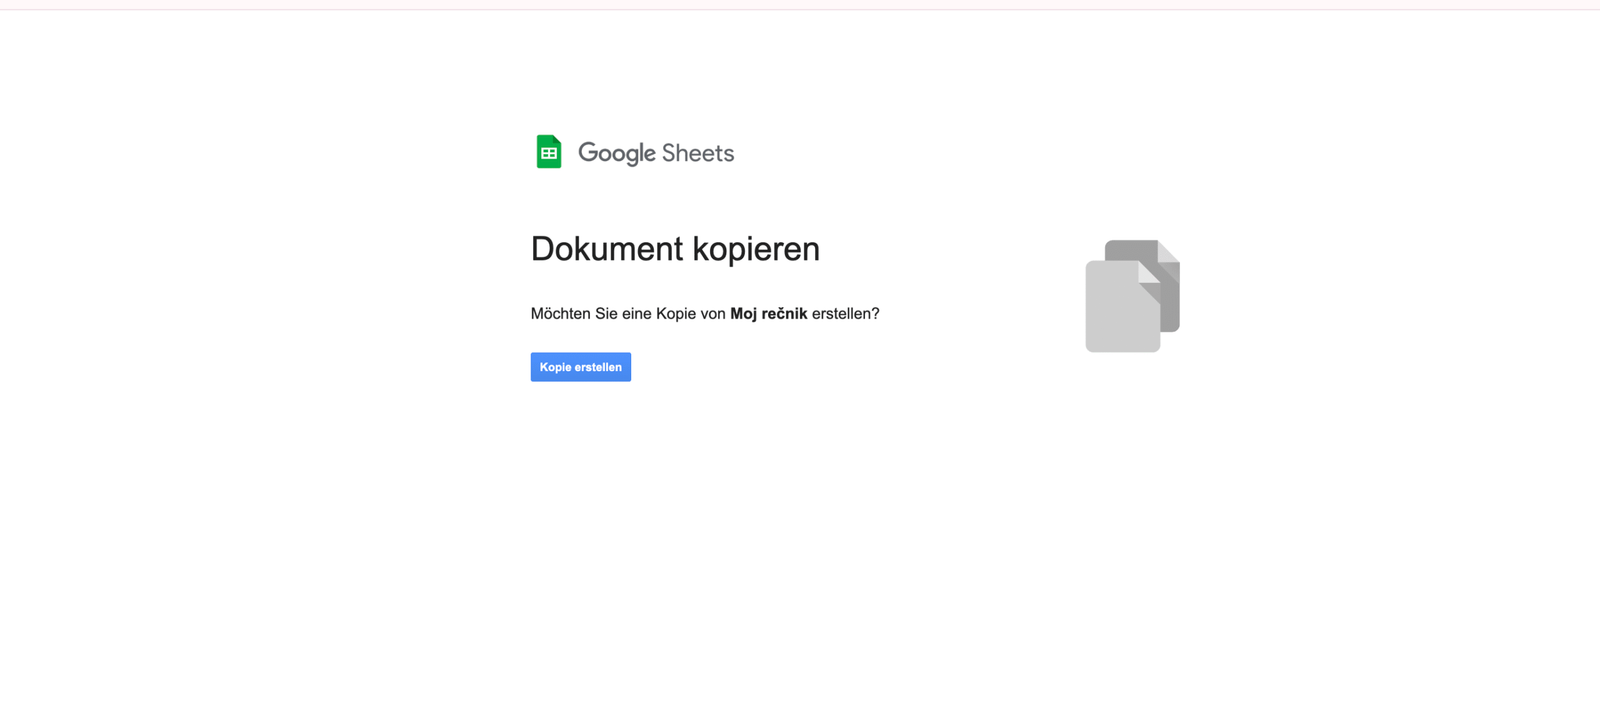Click the thin pale strip at the page top

click(800, 4)
